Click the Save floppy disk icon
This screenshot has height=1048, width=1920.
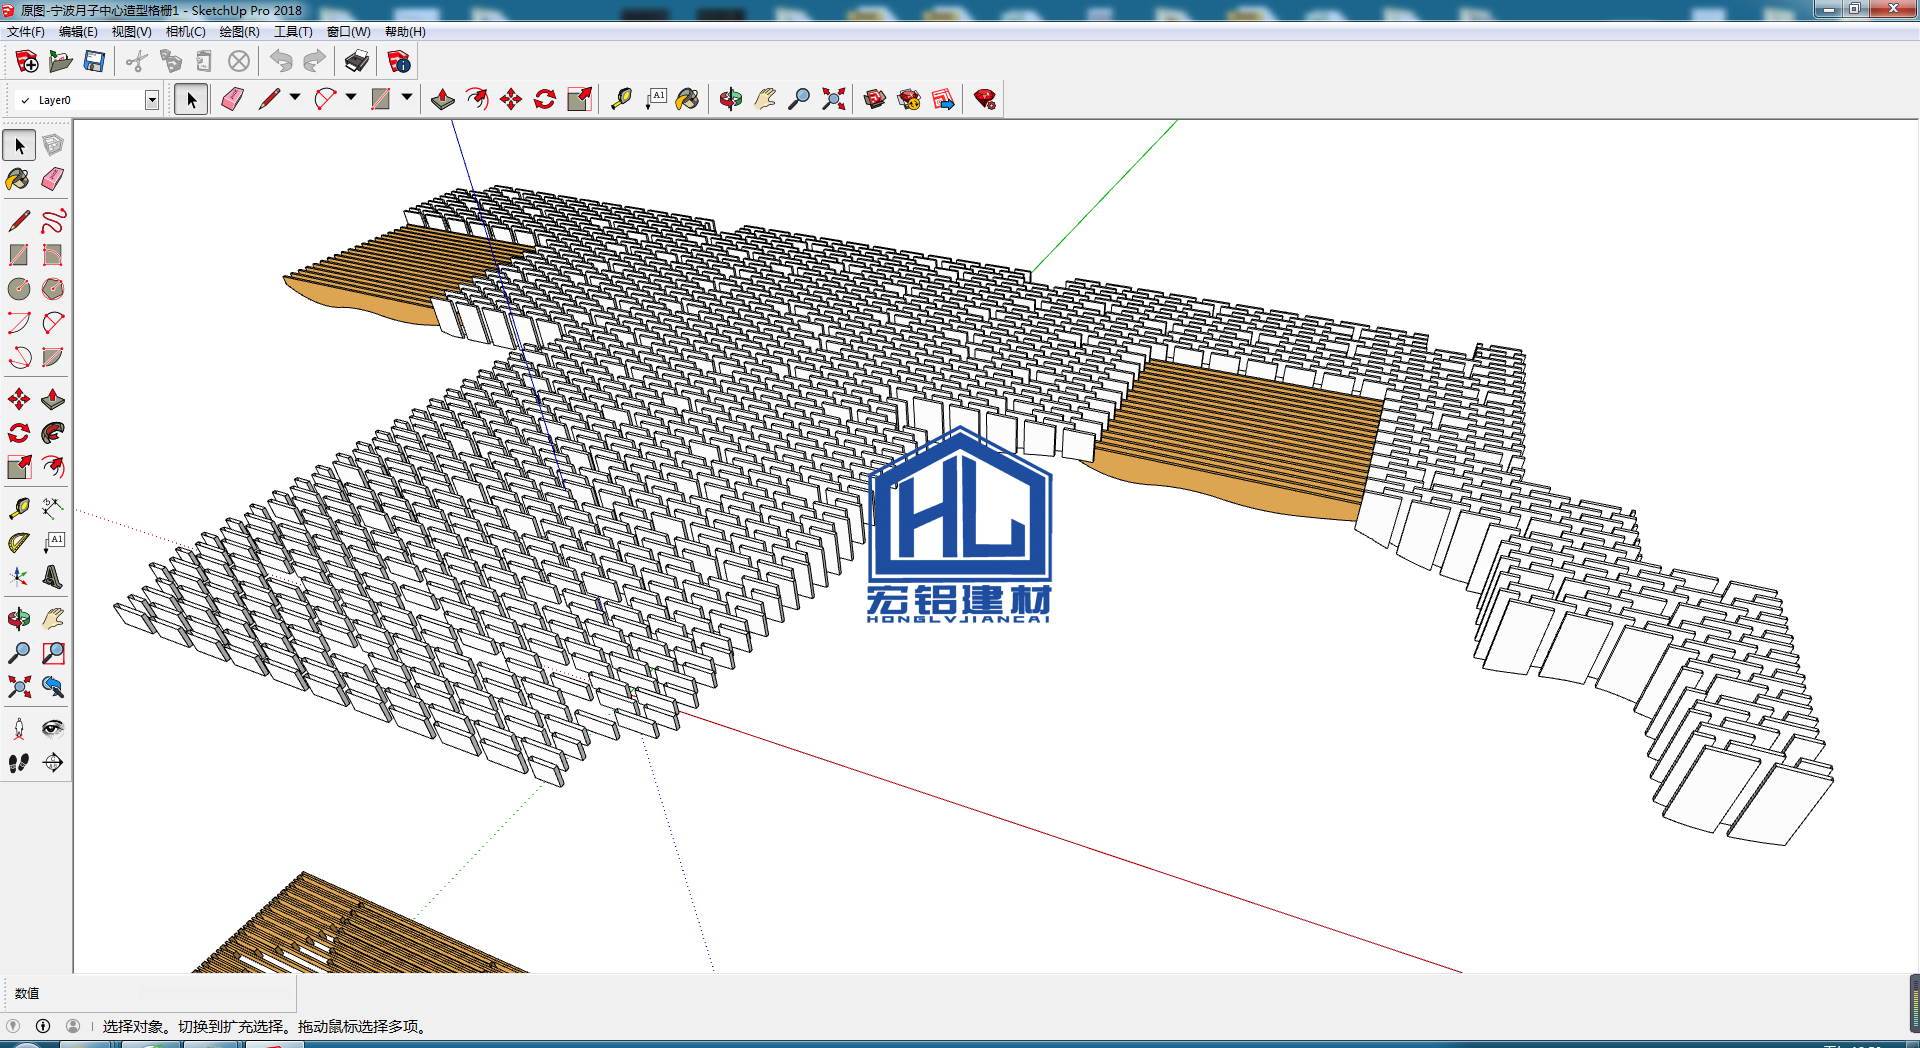point(94,62)
